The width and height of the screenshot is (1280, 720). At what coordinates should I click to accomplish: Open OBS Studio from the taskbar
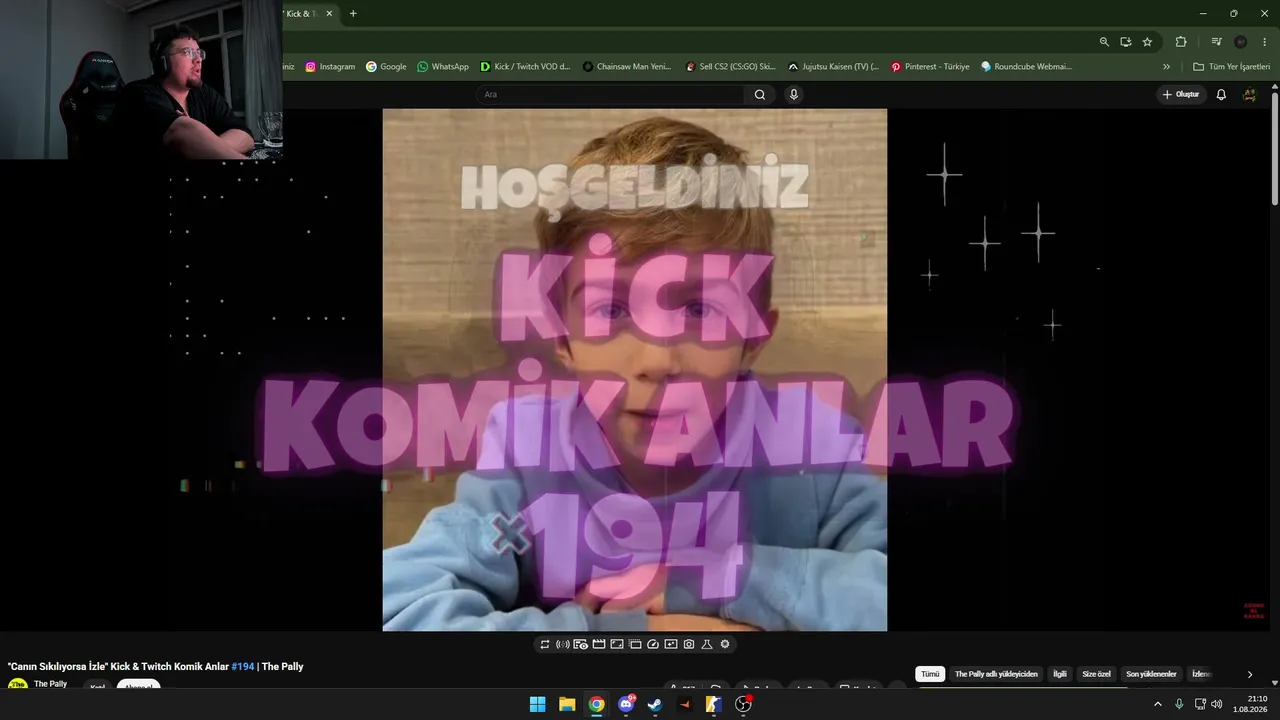[x=743, y=704]
